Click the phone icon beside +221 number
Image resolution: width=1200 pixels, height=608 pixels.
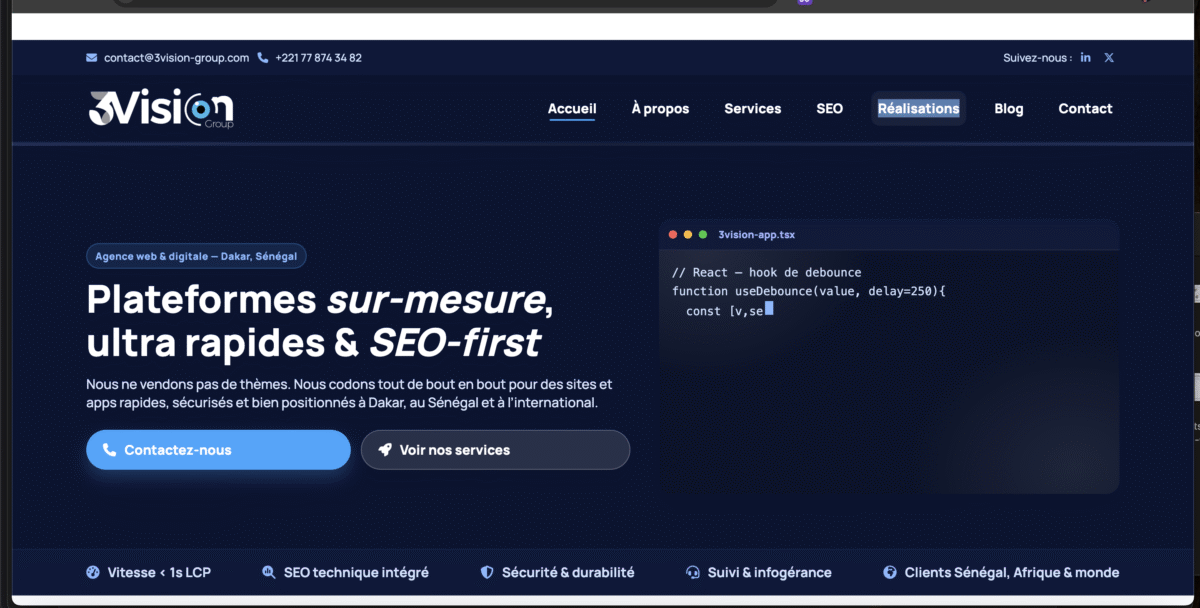263,58
